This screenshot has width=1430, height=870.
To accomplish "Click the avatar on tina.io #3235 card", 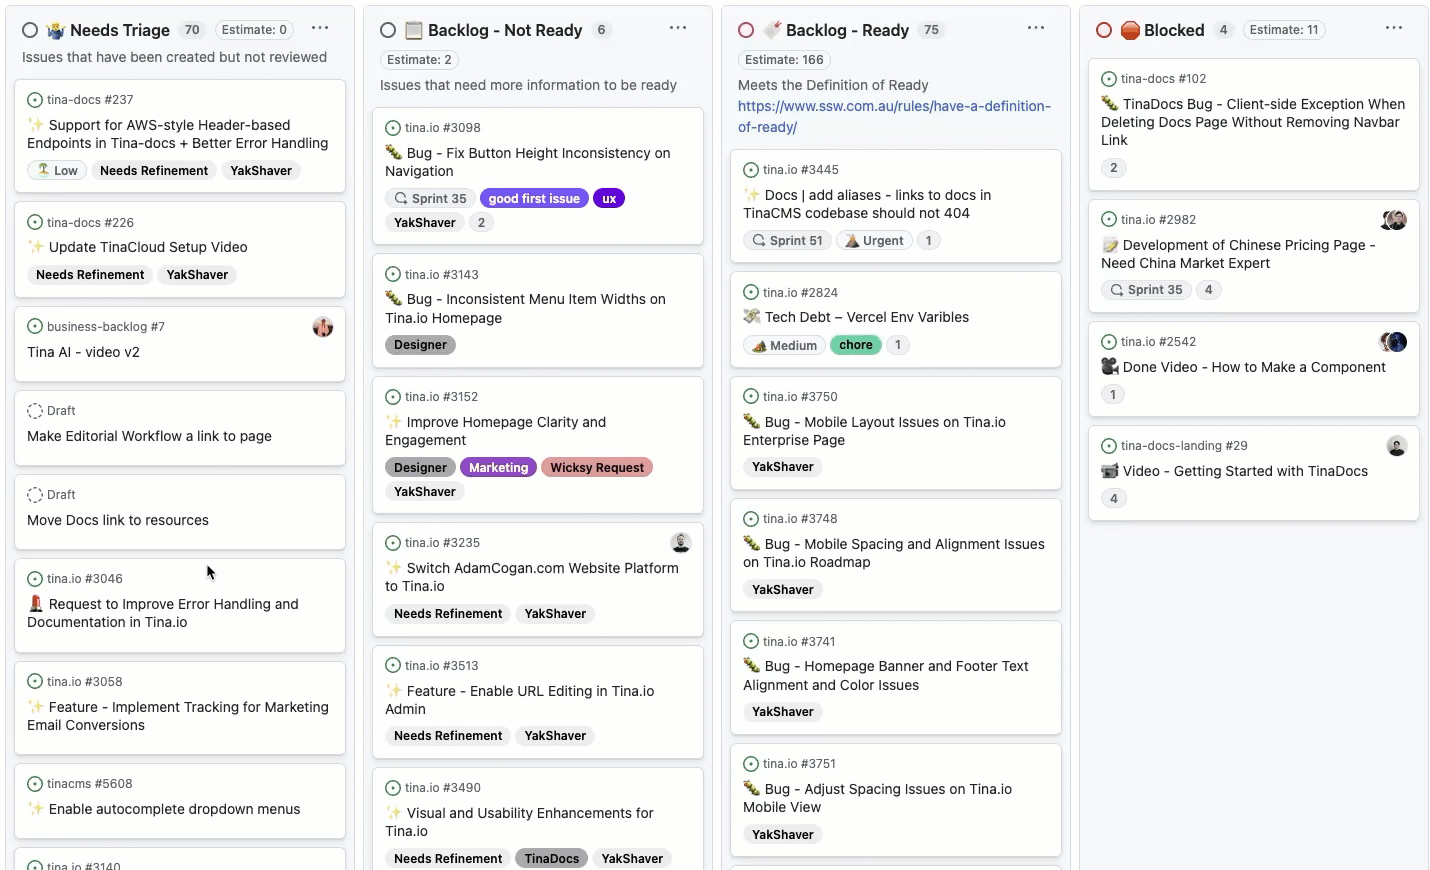I will click(x=681, y=543).
